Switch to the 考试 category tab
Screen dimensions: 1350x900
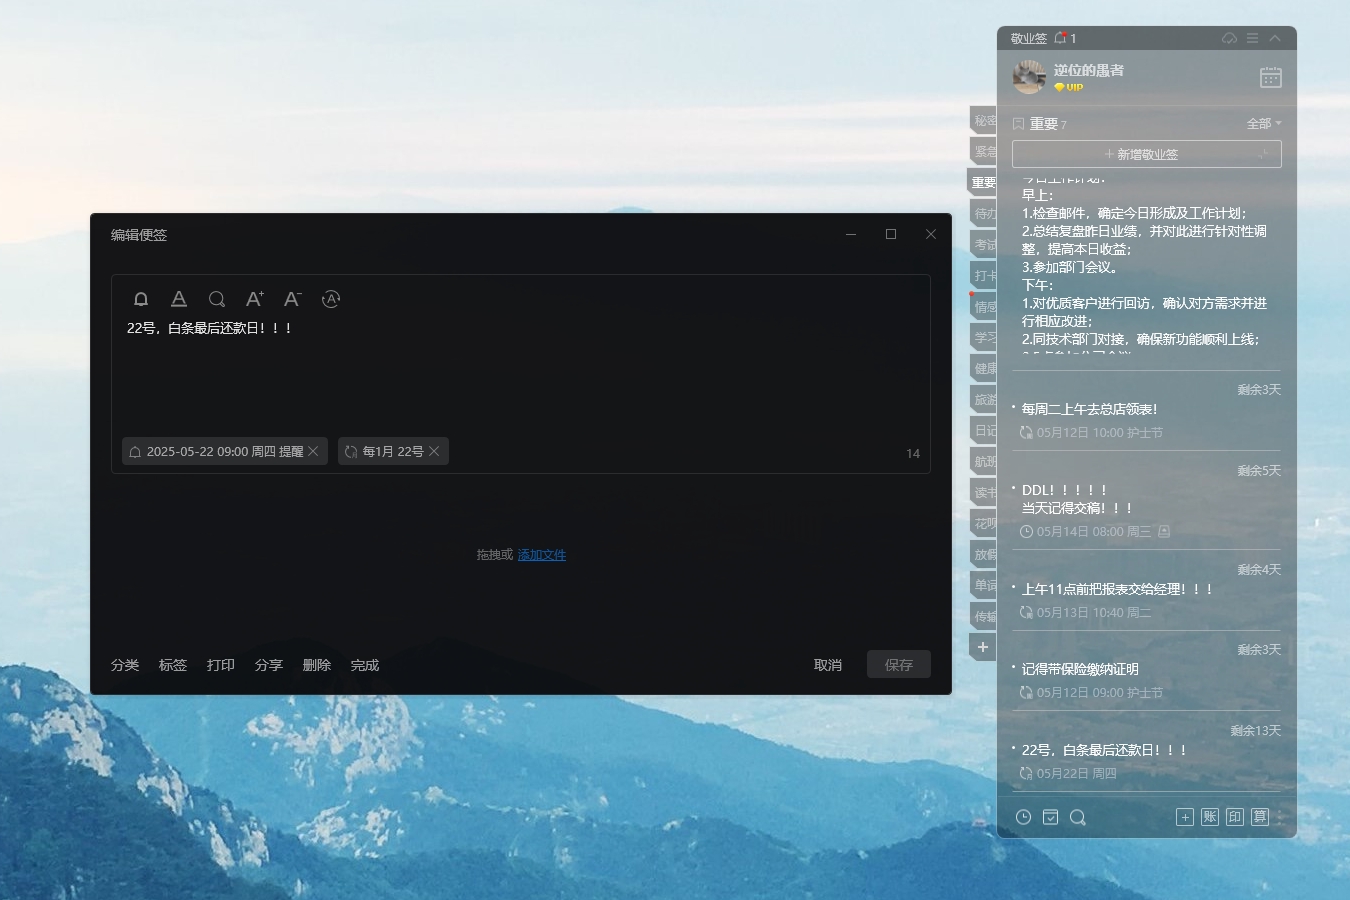[983, 244]
